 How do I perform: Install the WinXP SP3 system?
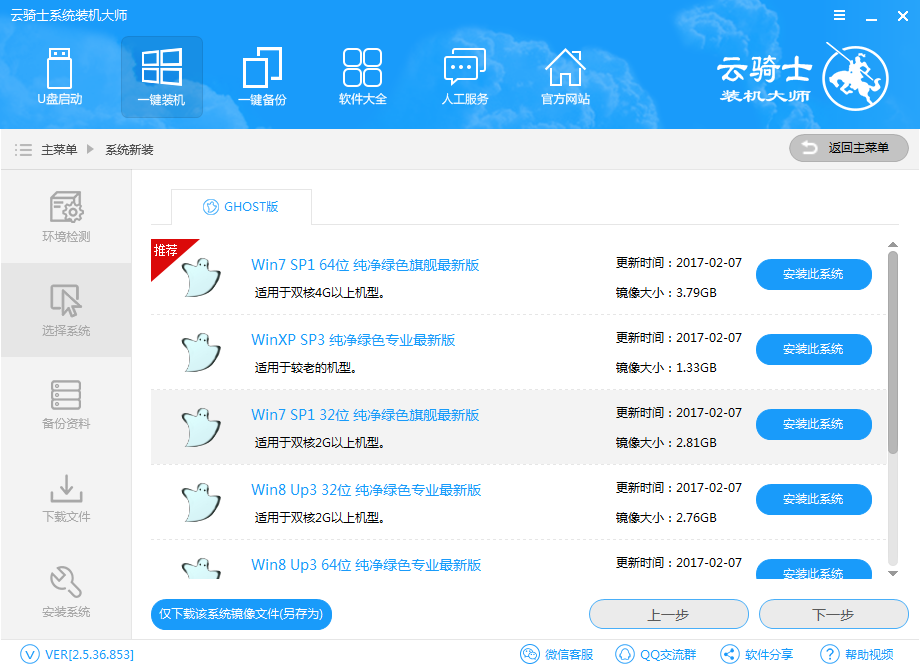tap(813, 349)
